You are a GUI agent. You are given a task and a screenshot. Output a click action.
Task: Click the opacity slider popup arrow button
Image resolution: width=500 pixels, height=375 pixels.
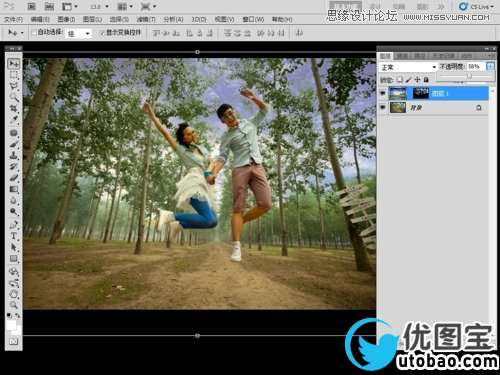click(x=490, y=66)
